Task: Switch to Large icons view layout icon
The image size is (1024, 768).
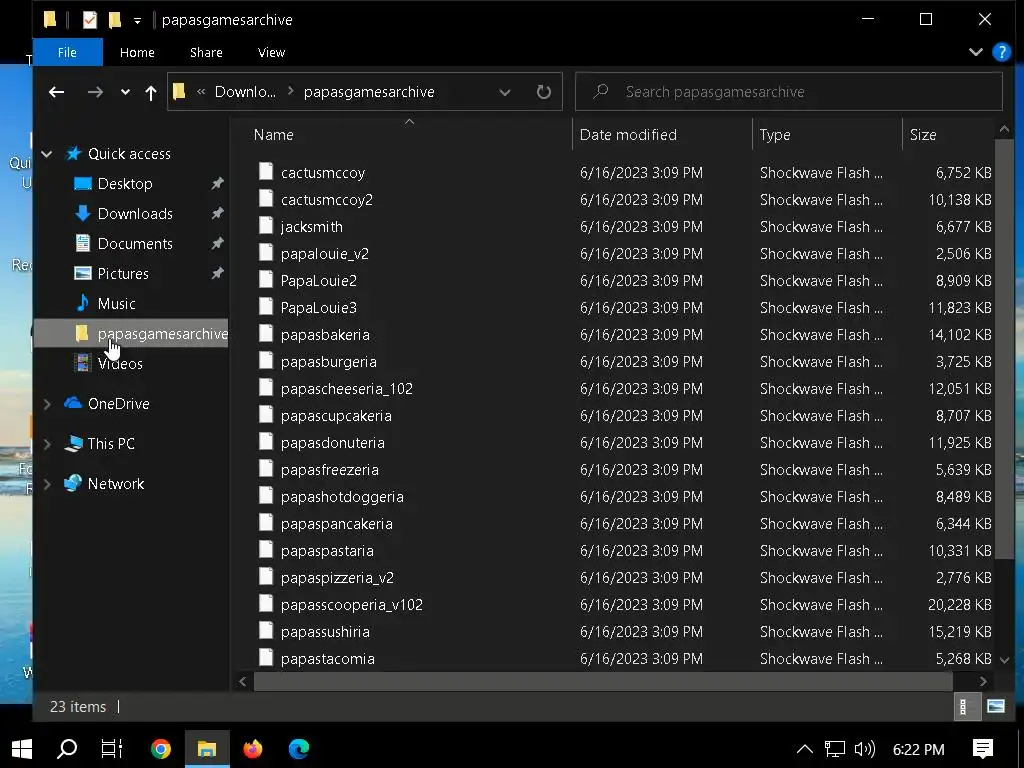Action: click(996, 707)
